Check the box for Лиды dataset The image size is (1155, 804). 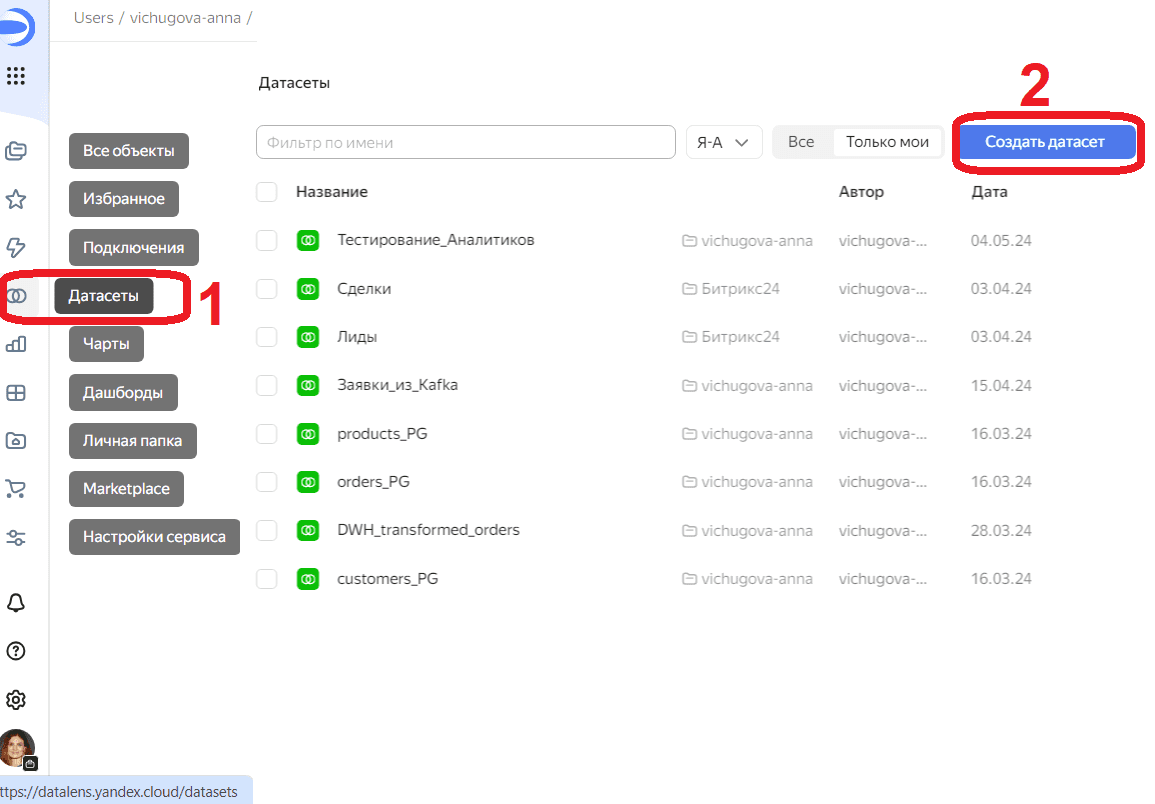[267, 337]
